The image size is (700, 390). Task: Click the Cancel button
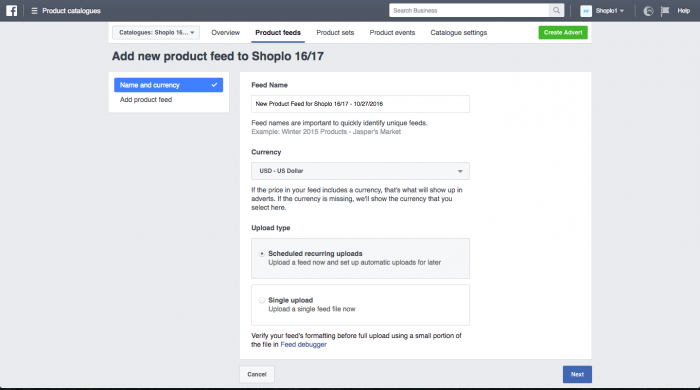pyautogui.click(x=257, y=374)
